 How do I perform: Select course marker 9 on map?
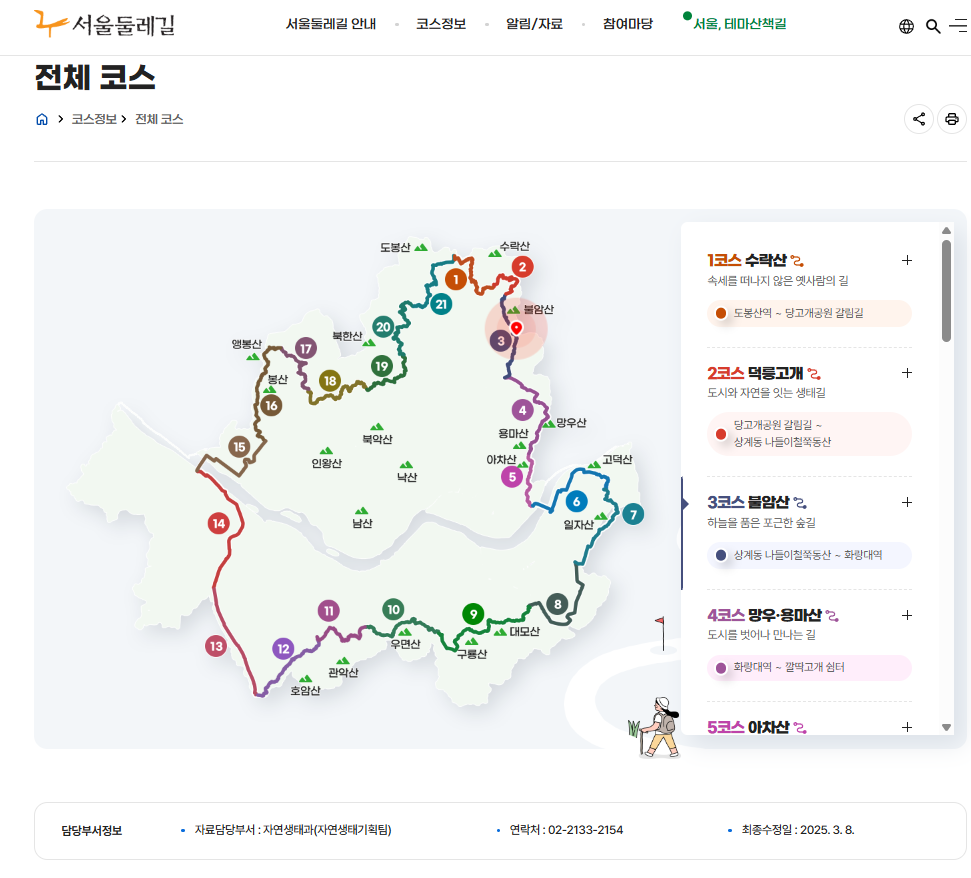[473, 614]
